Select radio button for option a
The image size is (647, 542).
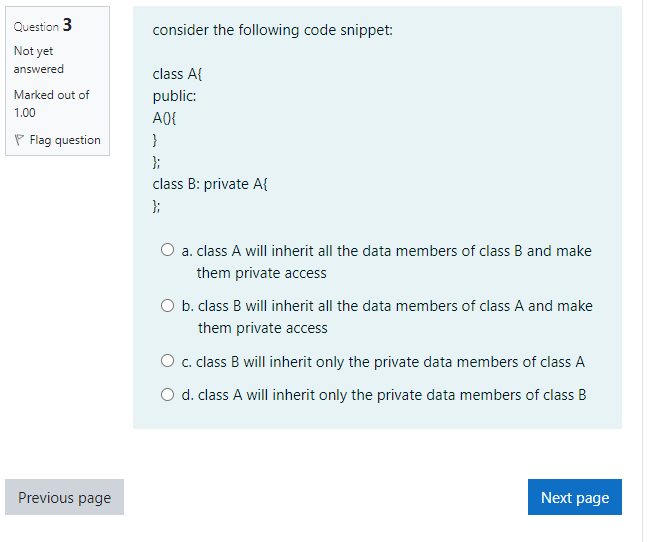169,251
